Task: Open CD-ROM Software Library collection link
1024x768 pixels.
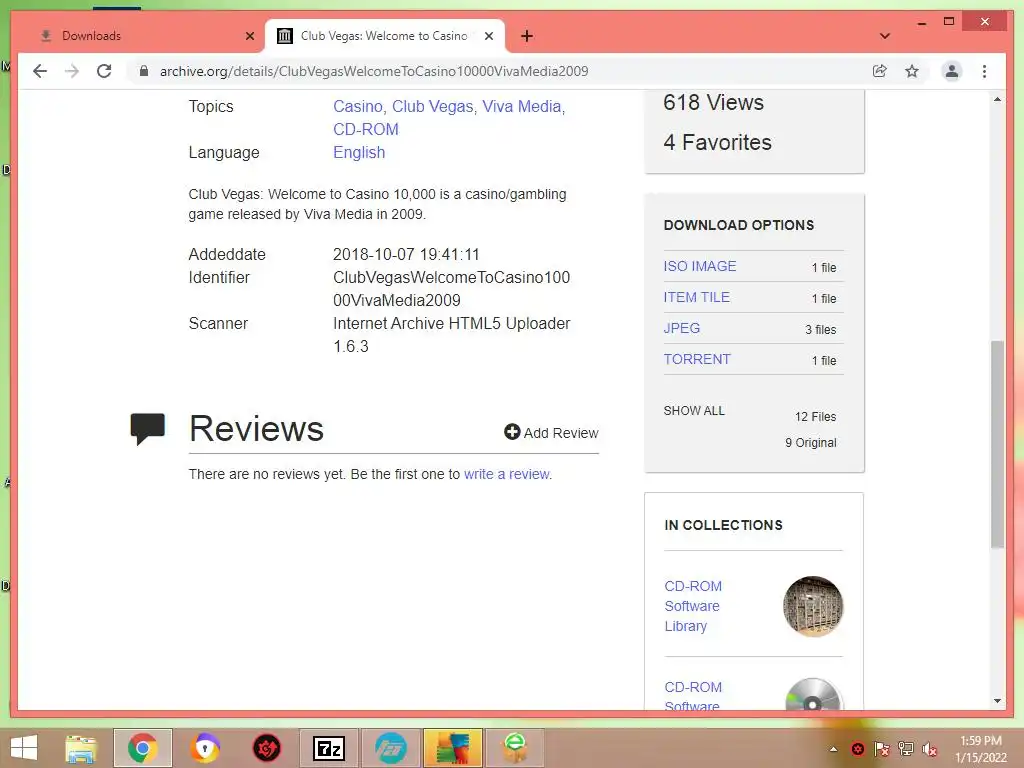Action: (693, 606)
